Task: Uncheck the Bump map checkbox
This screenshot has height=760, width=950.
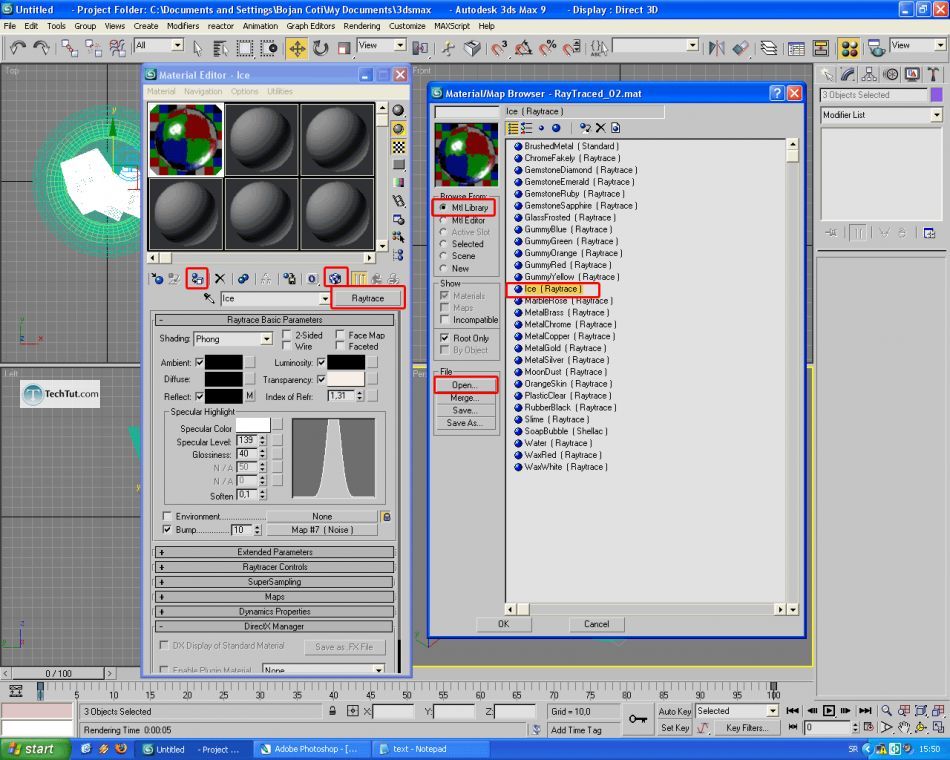Action: point(167,529)
